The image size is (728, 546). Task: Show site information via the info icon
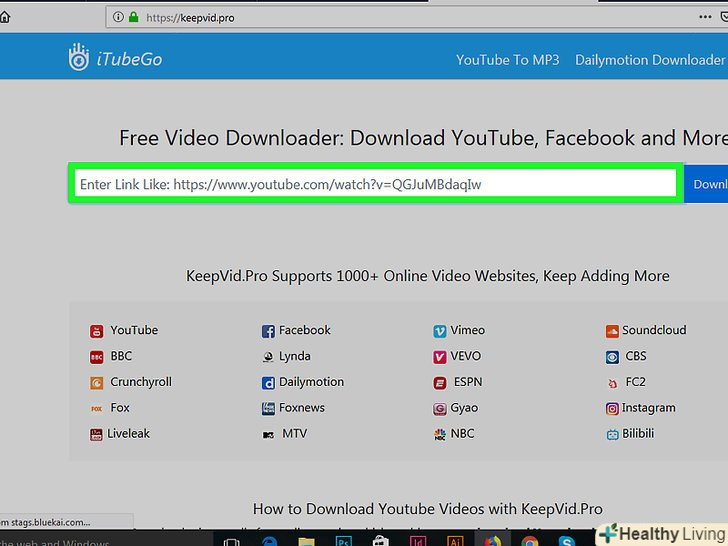[x=118, y=18]
